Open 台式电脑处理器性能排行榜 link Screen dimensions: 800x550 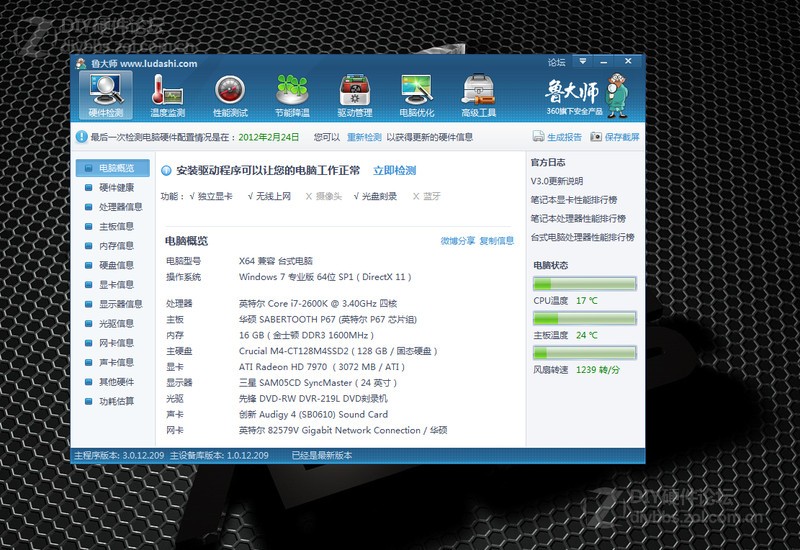tap(583, 237)
